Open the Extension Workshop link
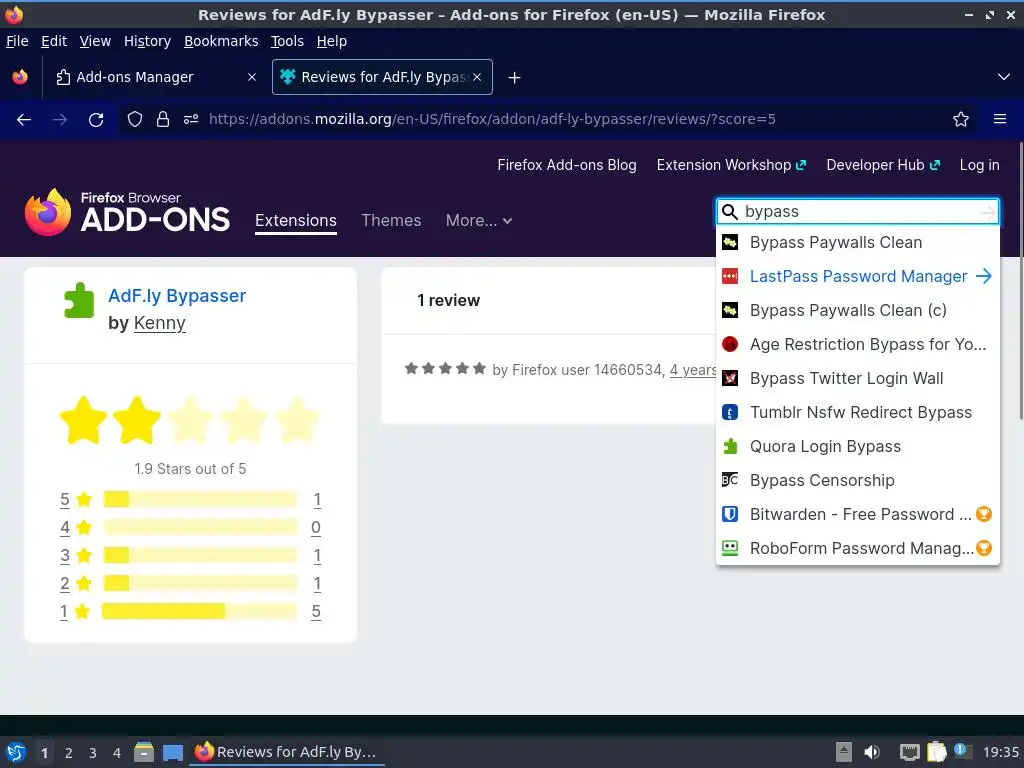This screenshot has width=1024, height=768. [x=731, y=165]
